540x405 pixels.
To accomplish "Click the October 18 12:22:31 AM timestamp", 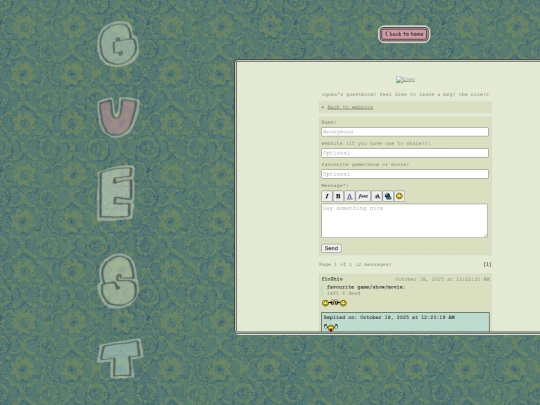I will click(x=442, y=279).
